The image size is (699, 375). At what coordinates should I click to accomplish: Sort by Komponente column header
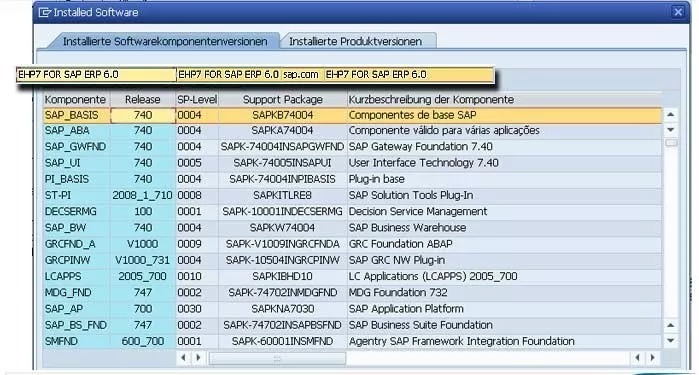tap(75, 99)
